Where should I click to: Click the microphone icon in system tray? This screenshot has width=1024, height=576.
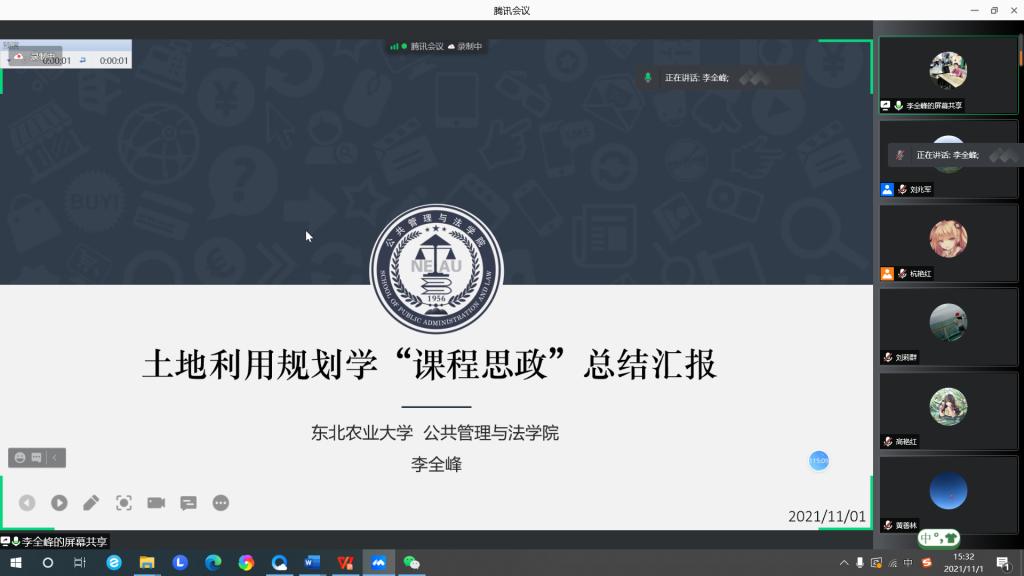860,563
